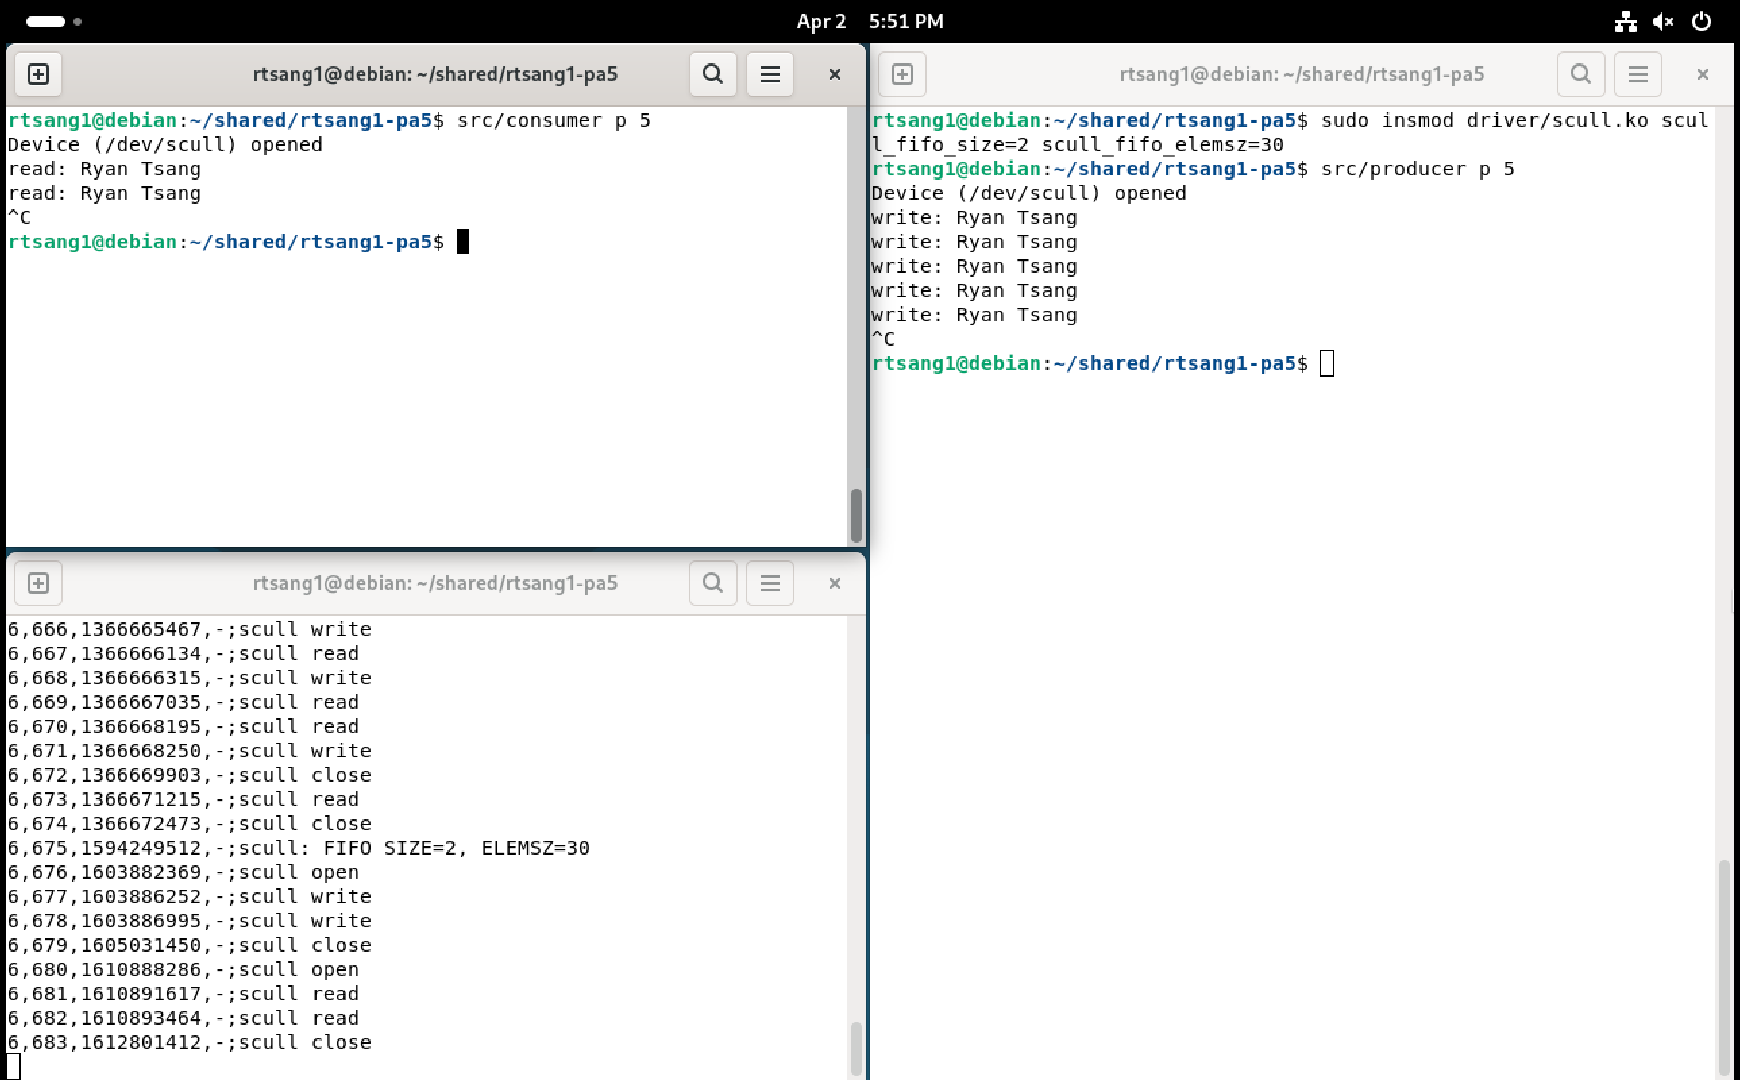Click the wired network status icon

1626,21
